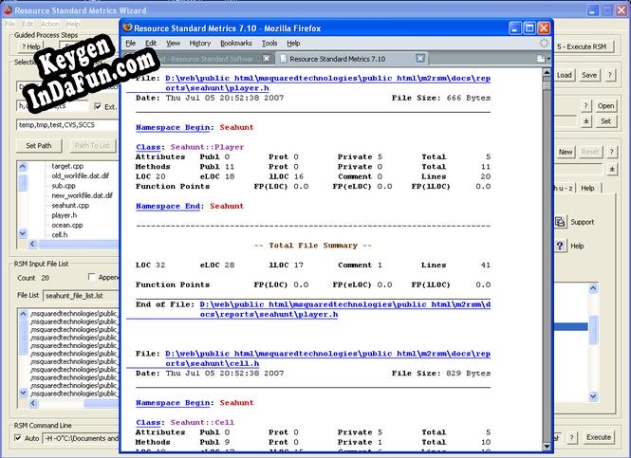Open the View menu in Firefox
The height and width of the screenshot is (458, 631).
pyautogui.click(x=173, y=43)
